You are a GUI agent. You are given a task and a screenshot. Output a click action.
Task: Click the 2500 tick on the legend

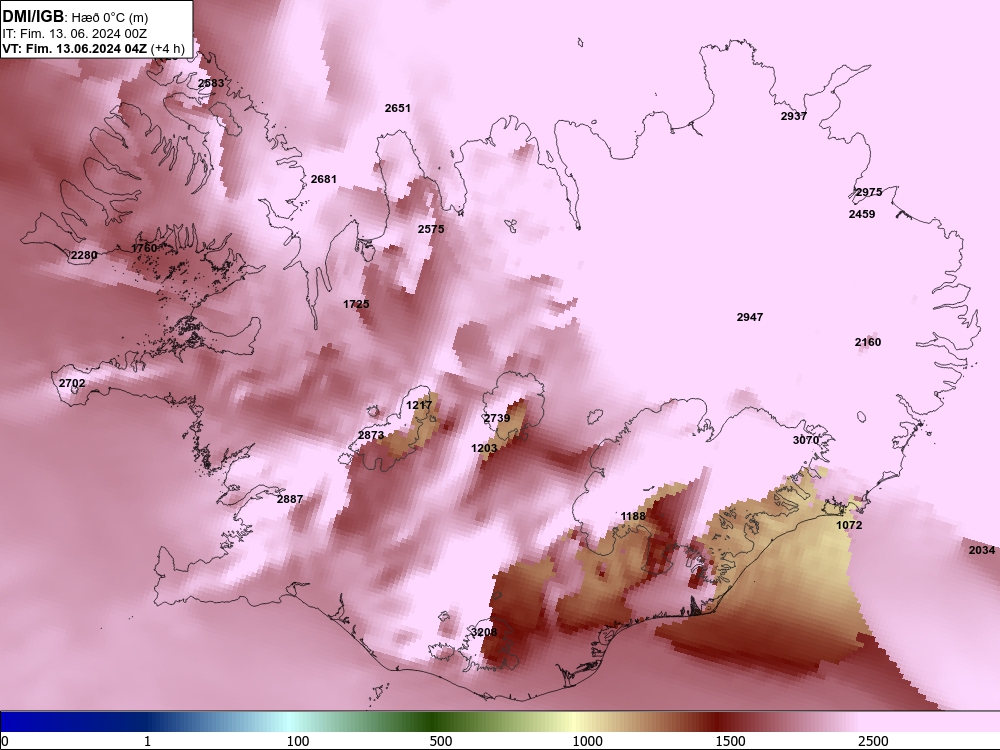(873, 741)
